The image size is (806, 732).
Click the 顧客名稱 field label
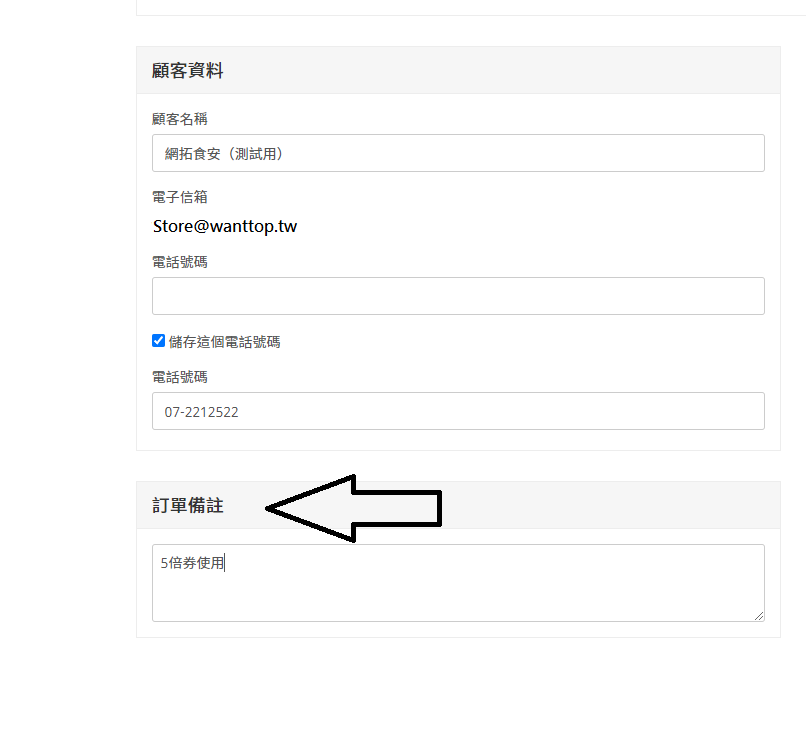(x=180, y=119)
